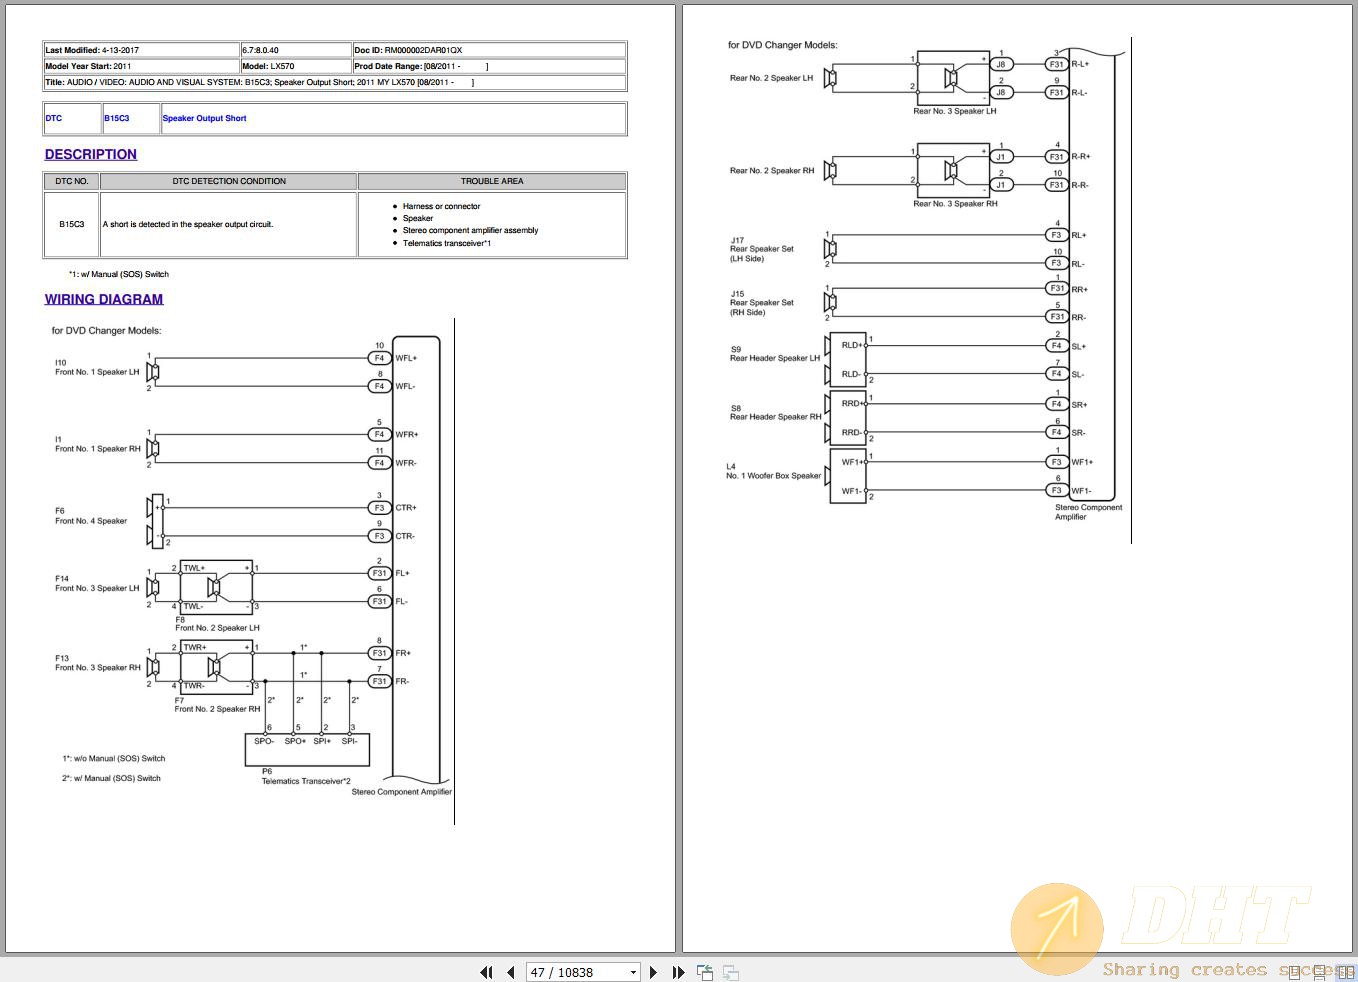Click the 'Stereo Component Amplifier' label on the left page
1358x982 pixels.
coord(402,791)
